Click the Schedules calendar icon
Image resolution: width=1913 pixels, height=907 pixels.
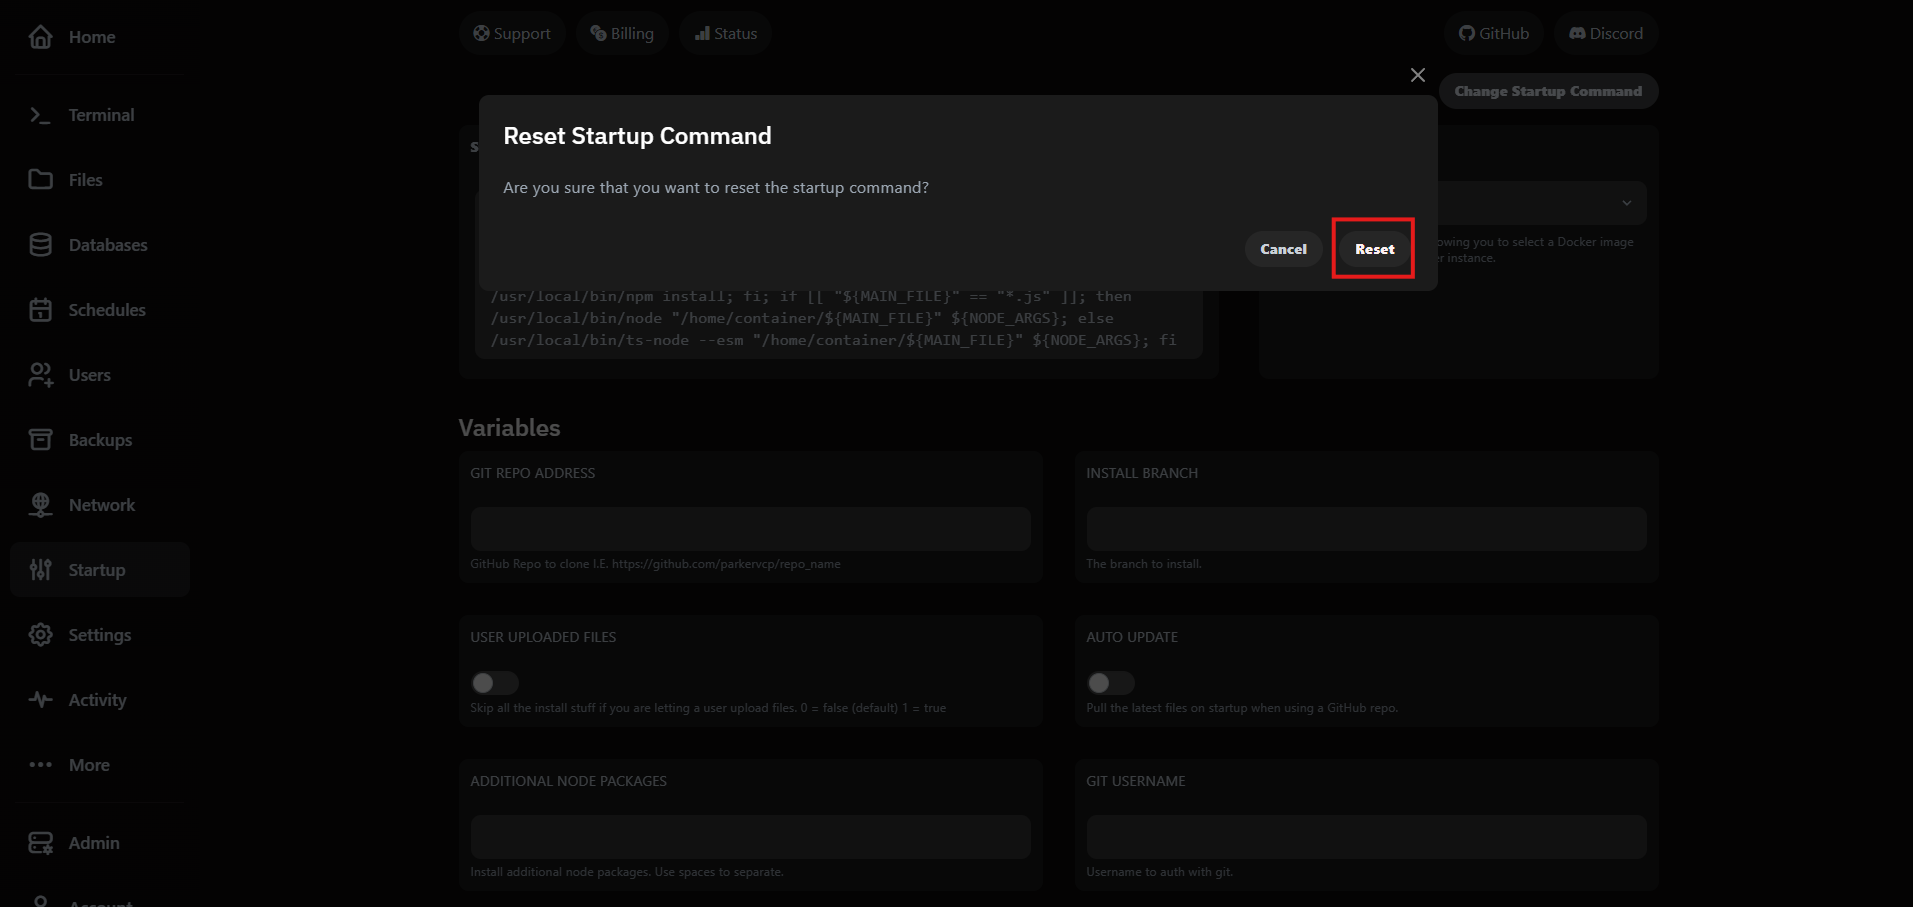tap(40, 310)
